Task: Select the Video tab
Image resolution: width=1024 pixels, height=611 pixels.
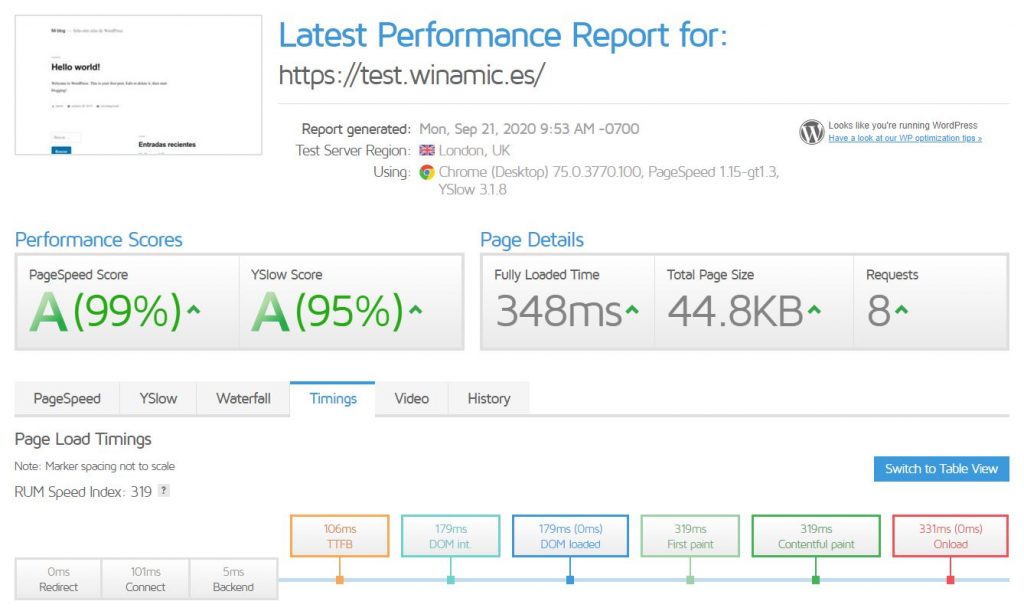Action: pyautogui.click(x=411, y=398)
